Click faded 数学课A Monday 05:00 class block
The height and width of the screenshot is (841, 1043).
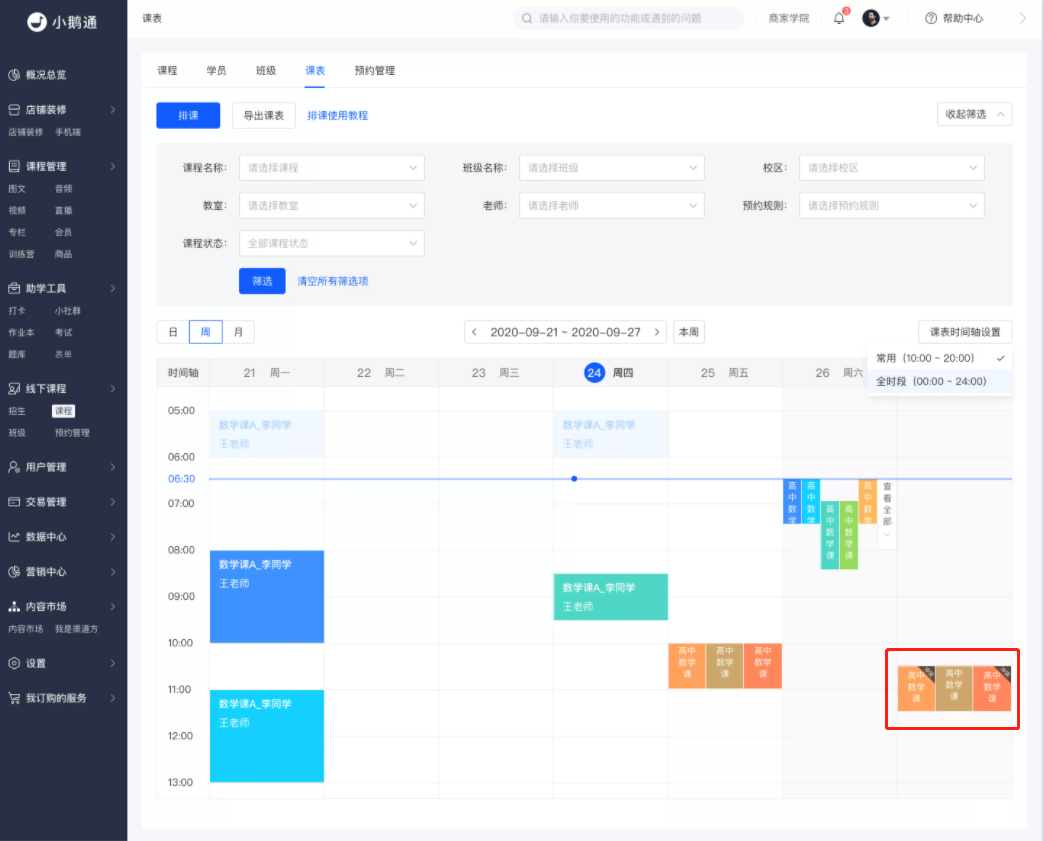pos(267,434)
